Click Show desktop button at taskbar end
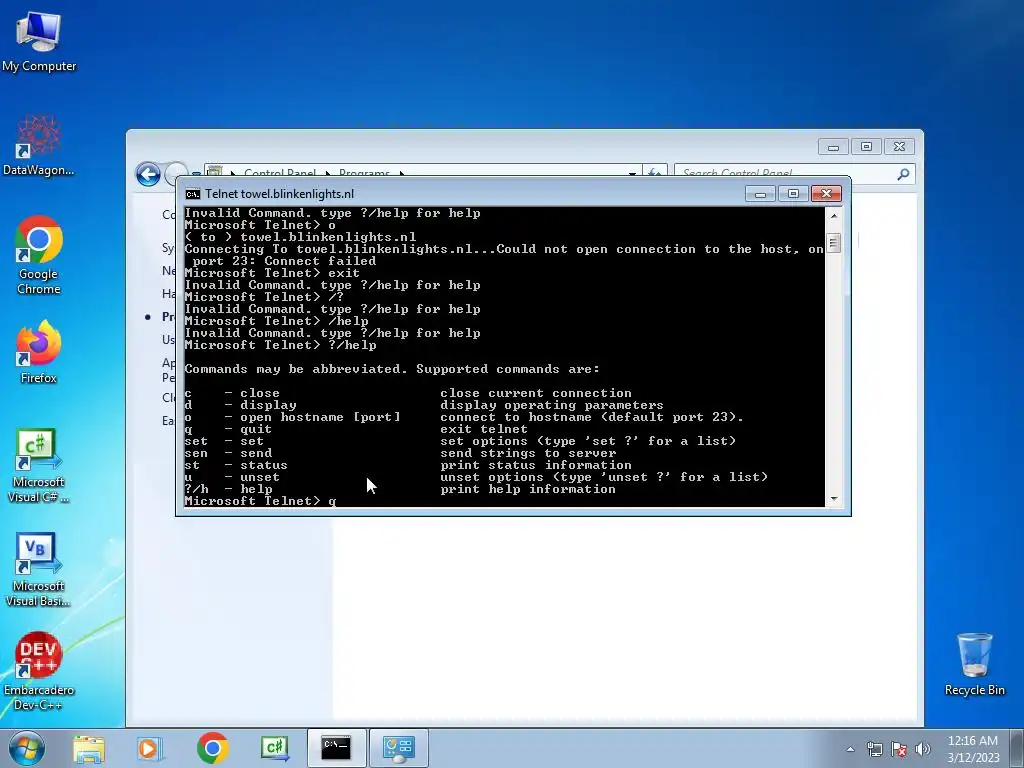This screenshot has width=1024, height=768. [1017, 748]
